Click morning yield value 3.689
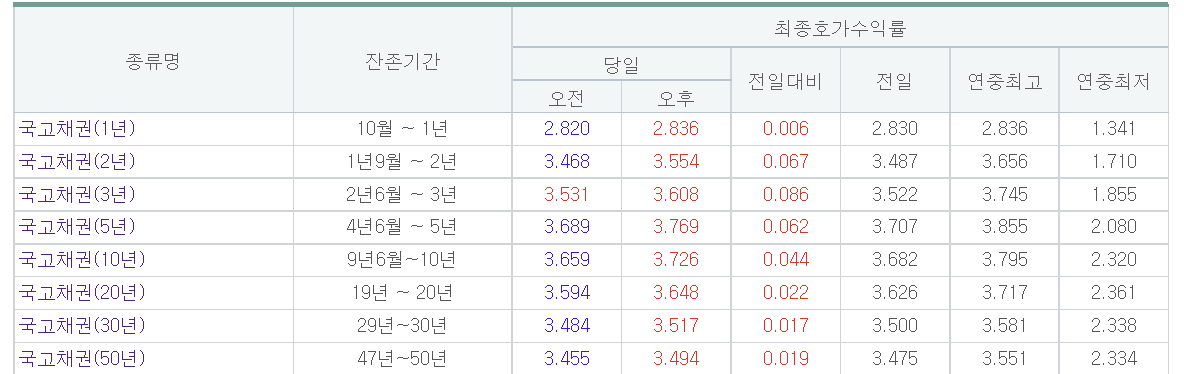The height and width of the screenshot is (374, 1184). [567, 227]
